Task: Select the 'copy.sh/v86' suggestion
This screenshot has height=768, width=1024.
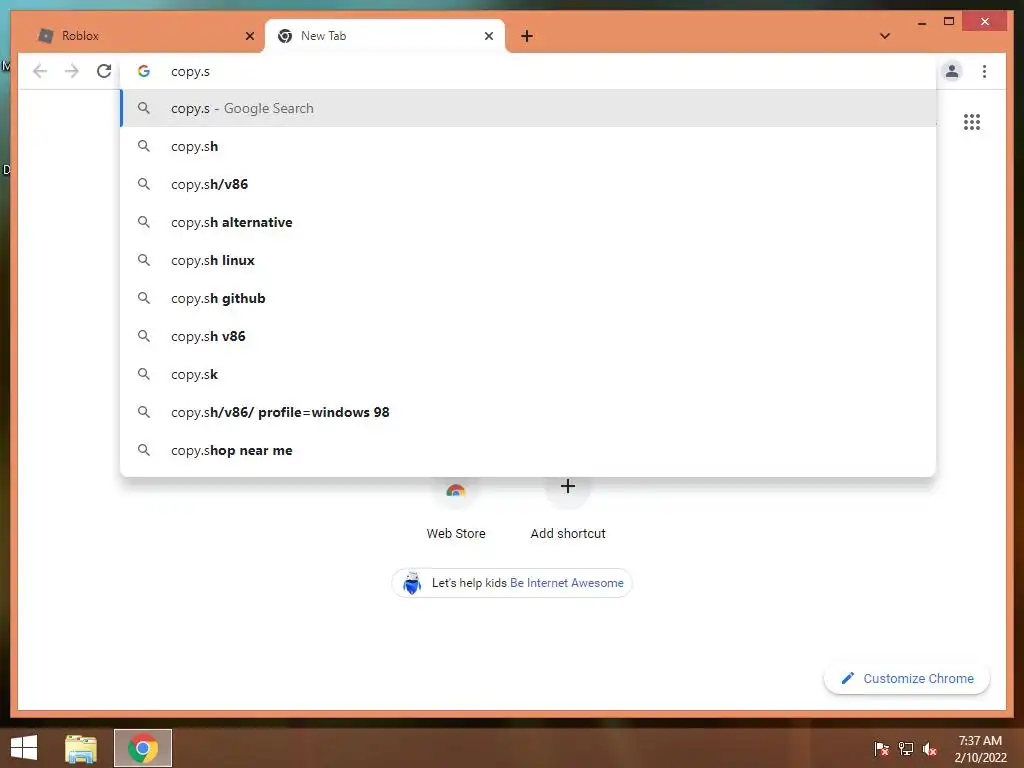Action: point(528,184)
